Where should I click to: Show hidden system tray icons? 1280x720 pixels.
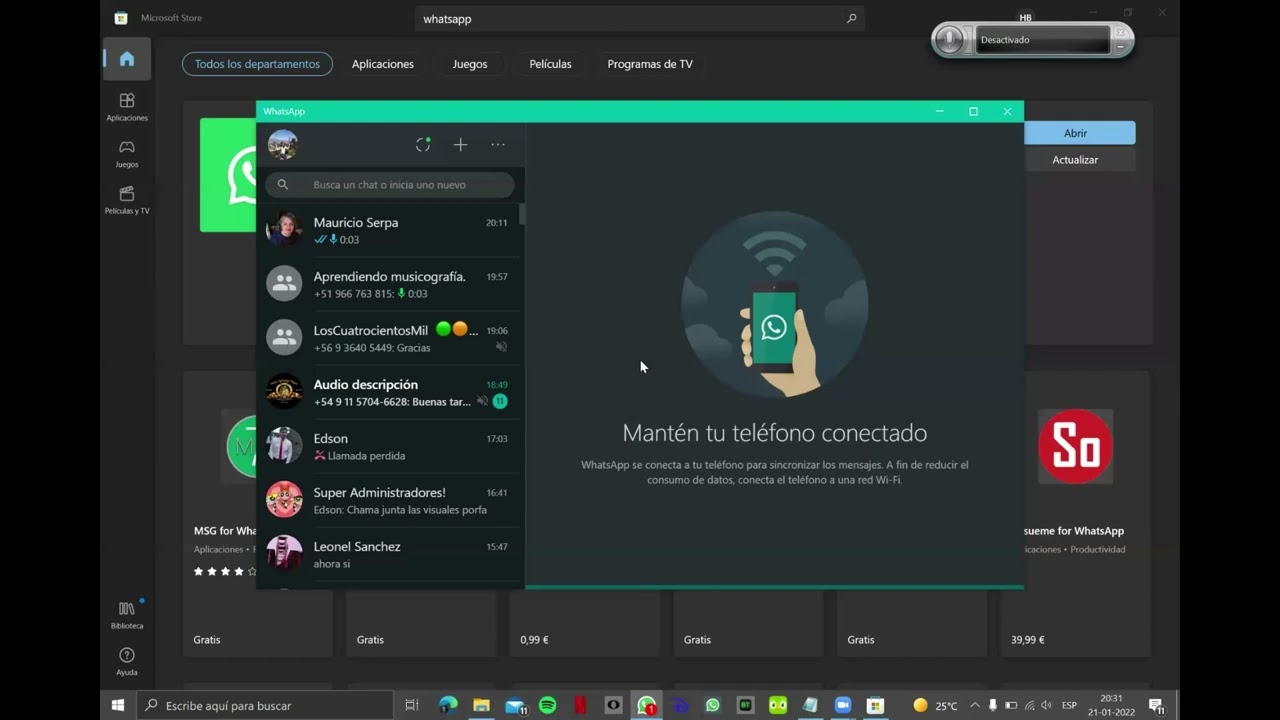pos(975,705)
